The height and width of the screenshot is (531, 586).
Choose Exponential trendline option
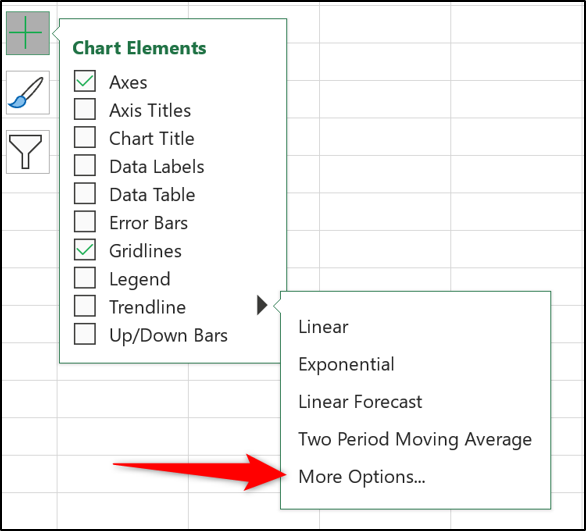(346, 364)
